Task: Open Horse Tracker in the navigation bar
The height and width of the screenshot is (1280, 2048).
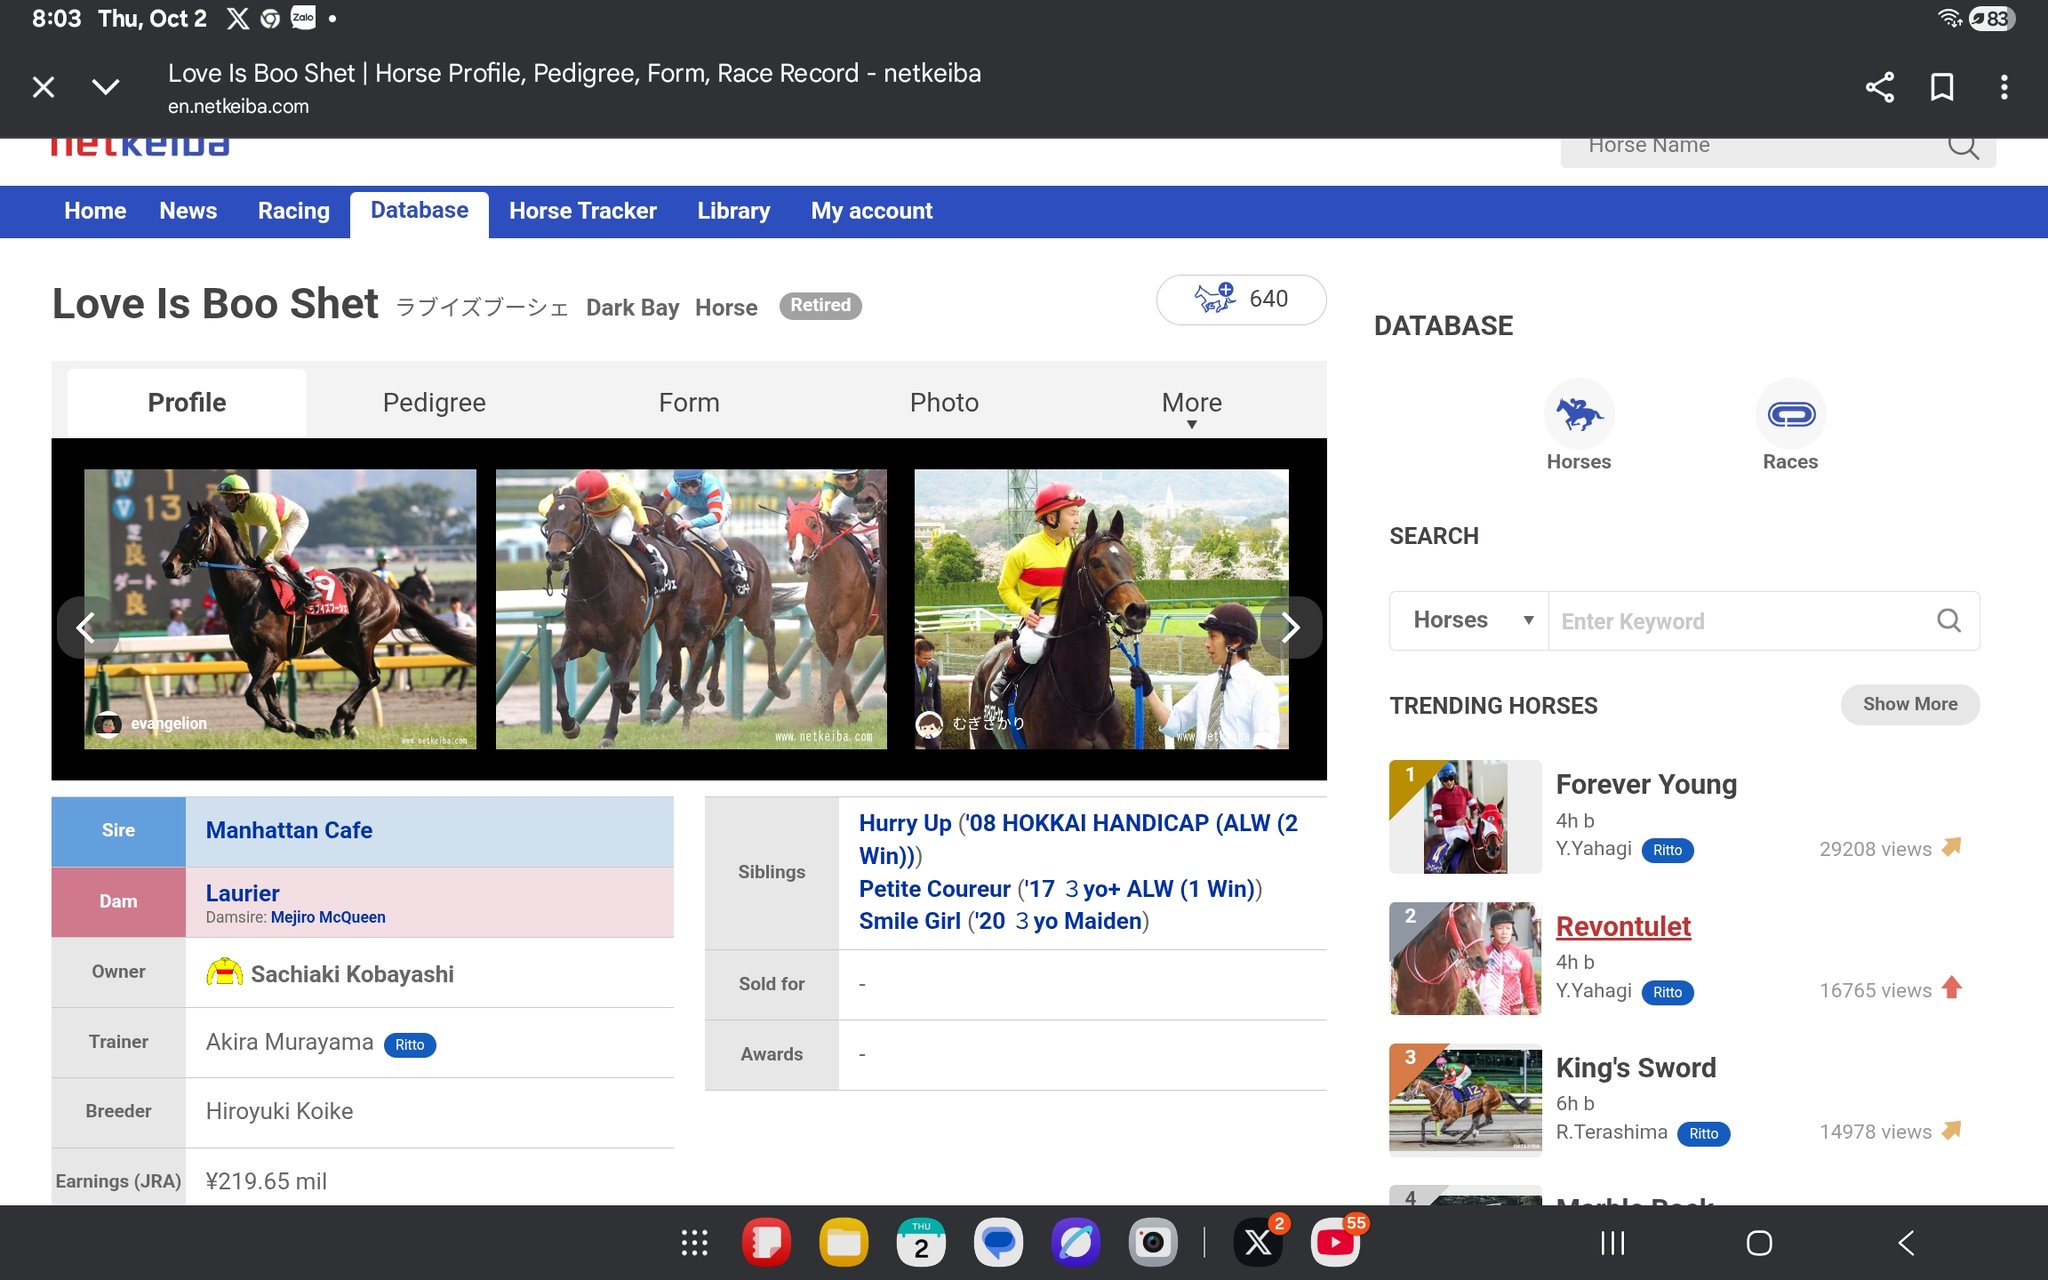Action: click(582, 211)
